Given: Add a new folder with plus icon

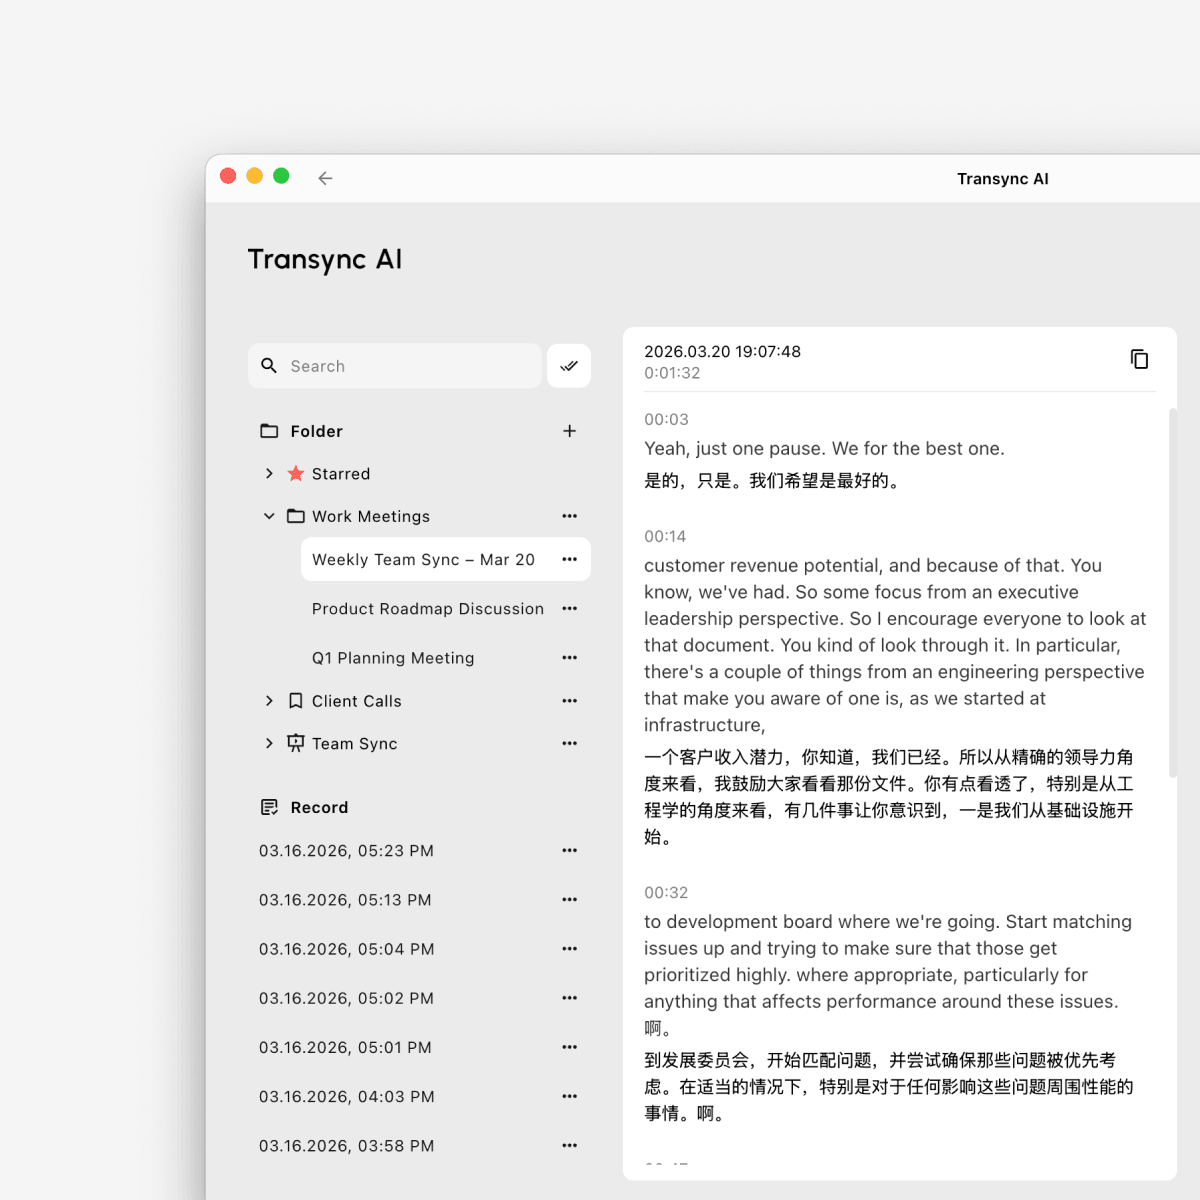Looking at the screenshot, I should click(569, 431).
